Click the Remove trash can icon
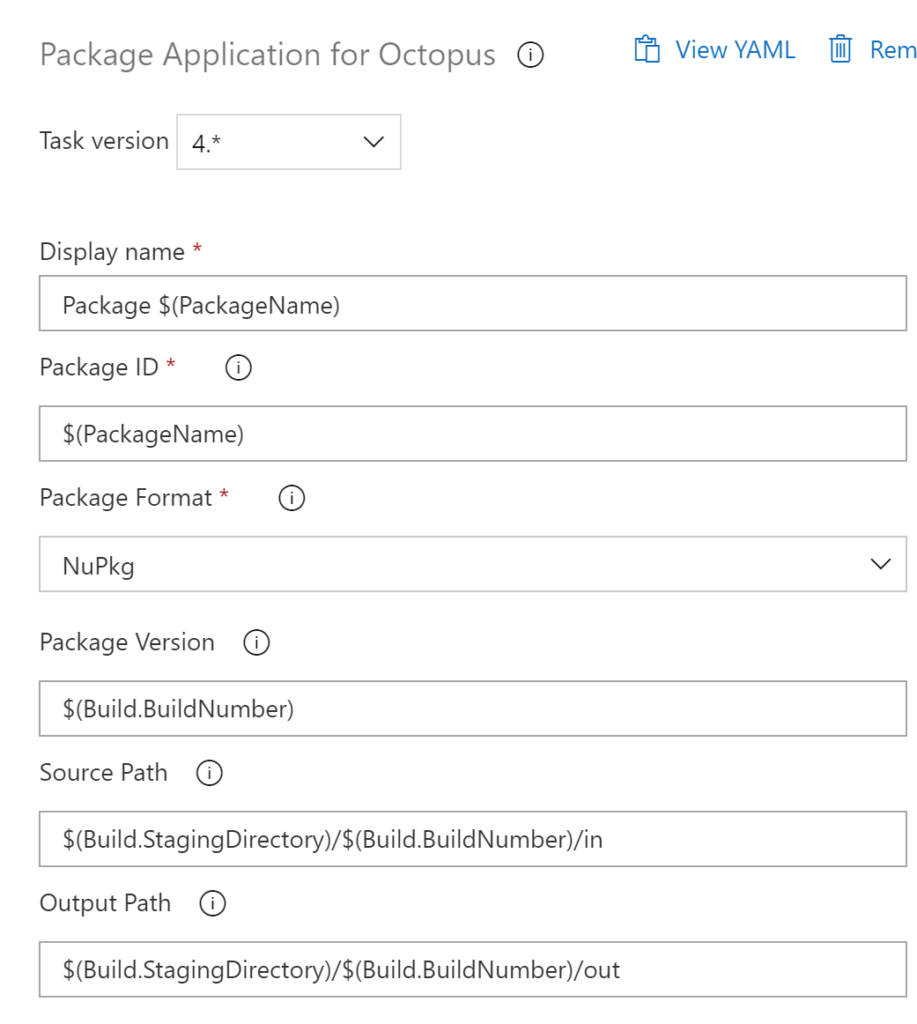917x1024 pixels. pos(840,50)
